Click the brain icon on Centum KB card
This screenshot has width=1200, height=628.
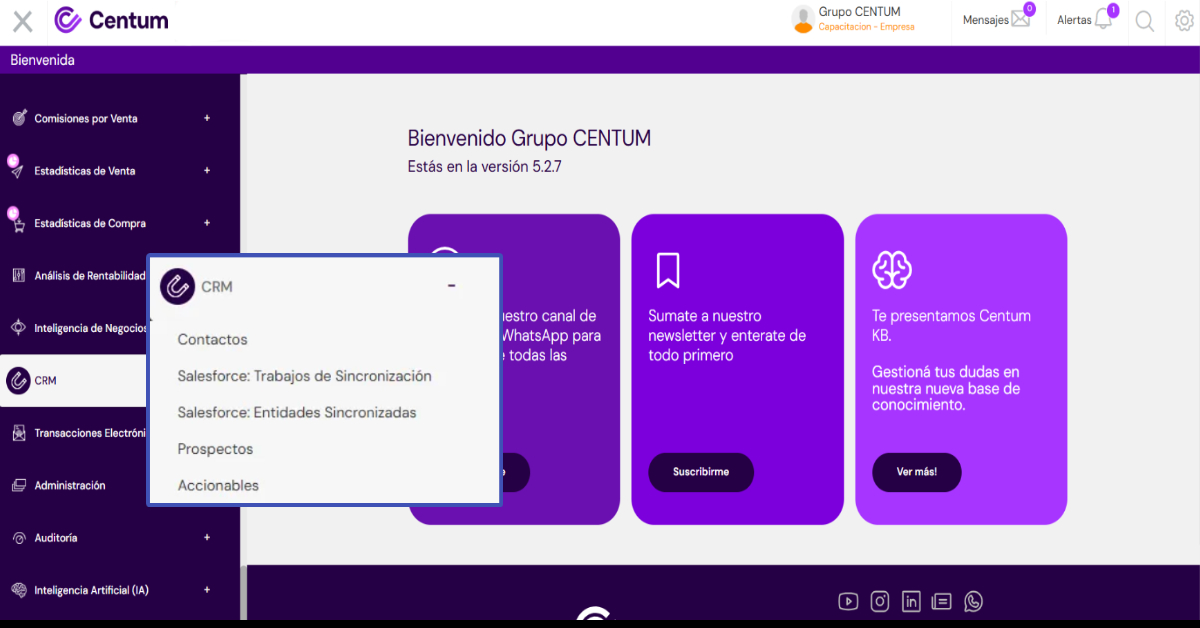891,269
